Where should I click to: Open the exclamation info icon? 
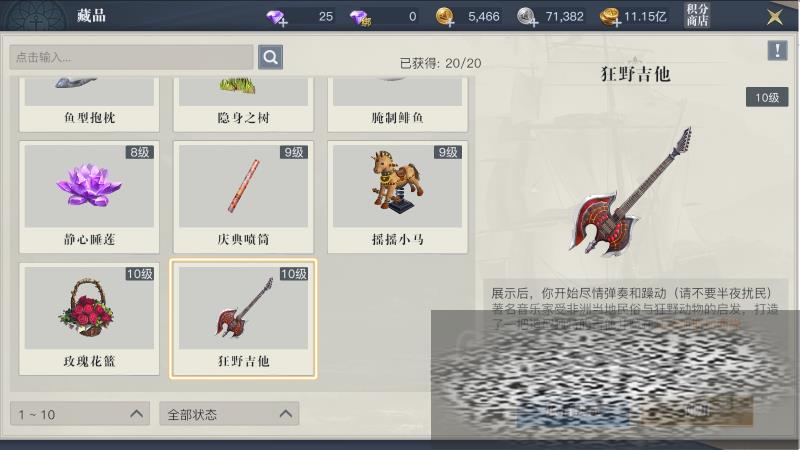coord(777,51)
